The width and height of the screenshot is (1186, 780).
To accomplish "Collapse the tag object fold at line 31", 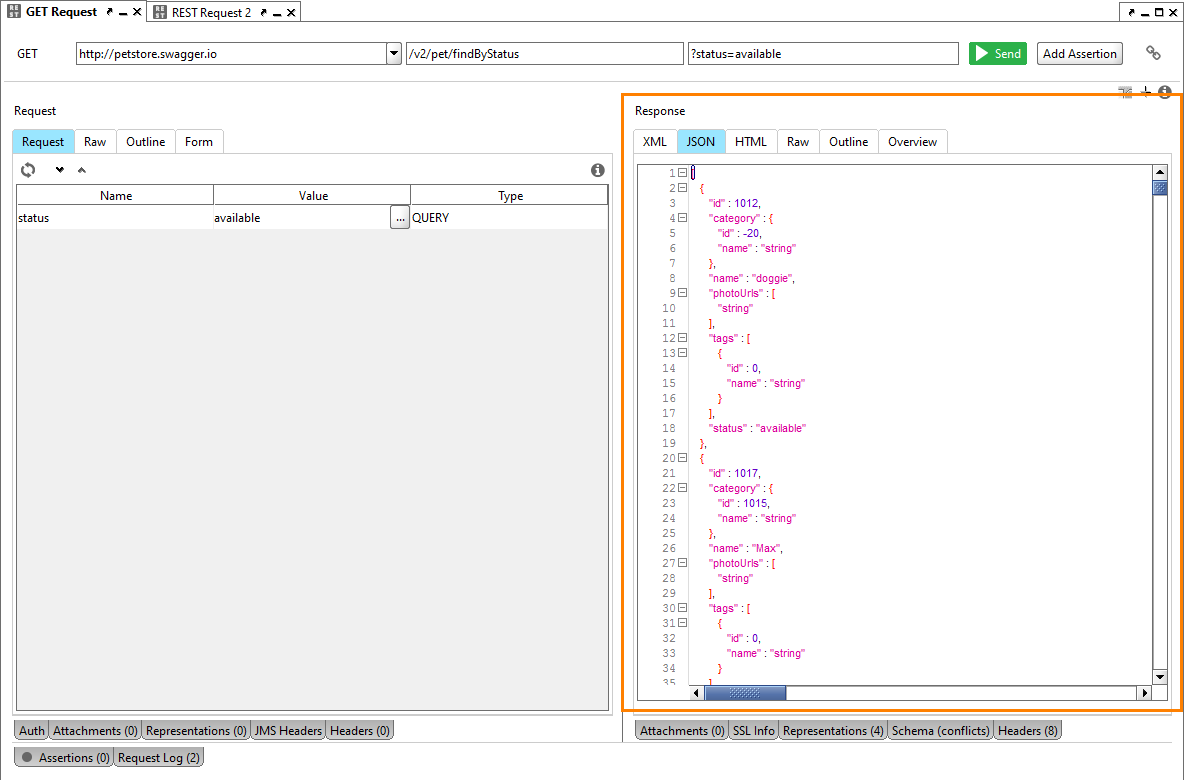I will (682, 623).
